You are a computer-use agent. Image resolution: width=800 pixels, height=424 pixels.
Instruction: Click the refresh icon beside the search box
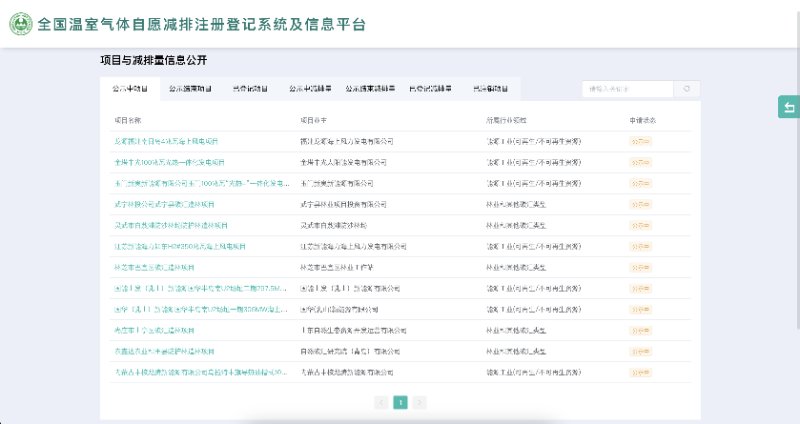(x=687, y=89)
